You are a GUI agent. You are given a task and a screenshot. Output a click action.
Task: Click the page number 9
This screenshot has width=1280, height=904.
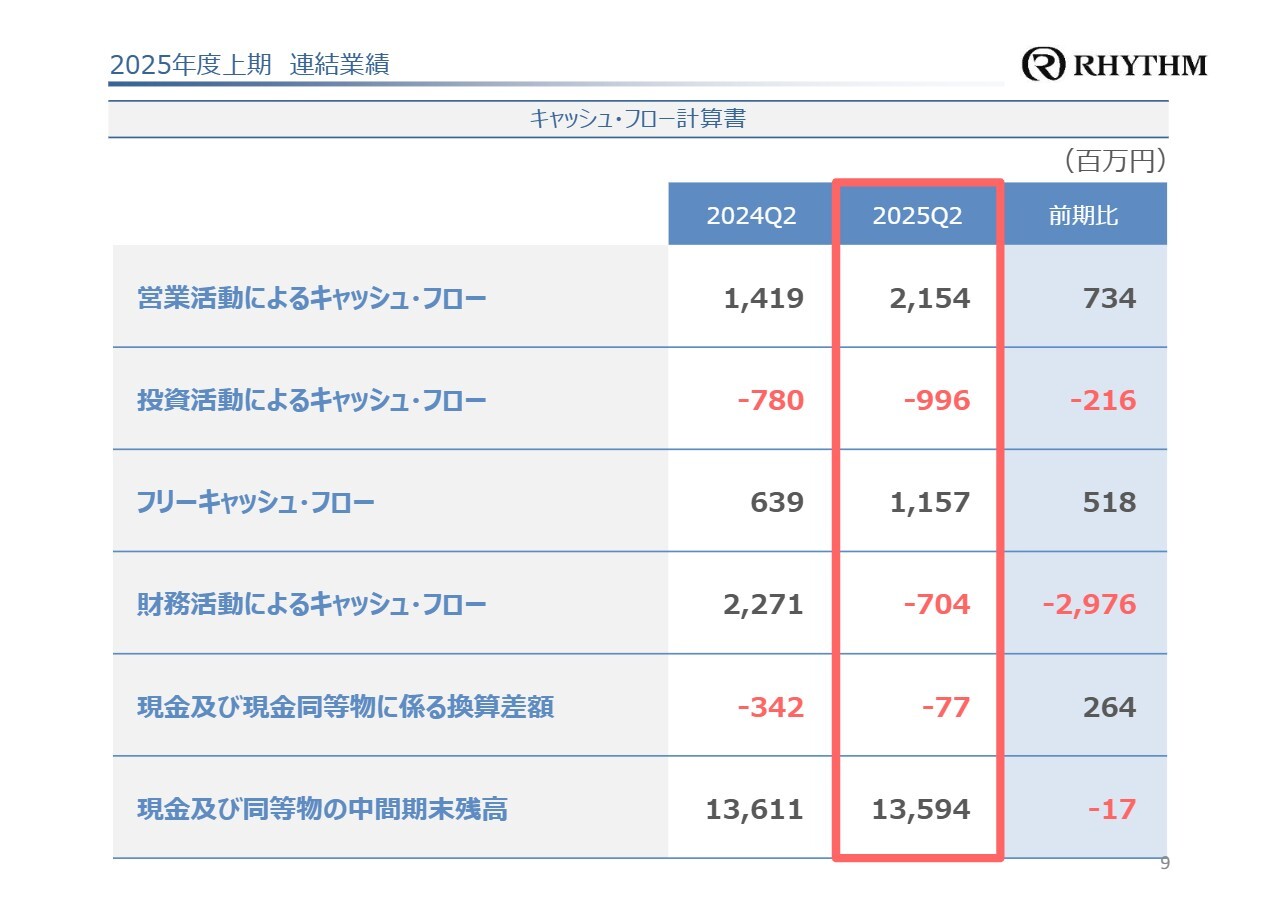[x=1163, y=864]
